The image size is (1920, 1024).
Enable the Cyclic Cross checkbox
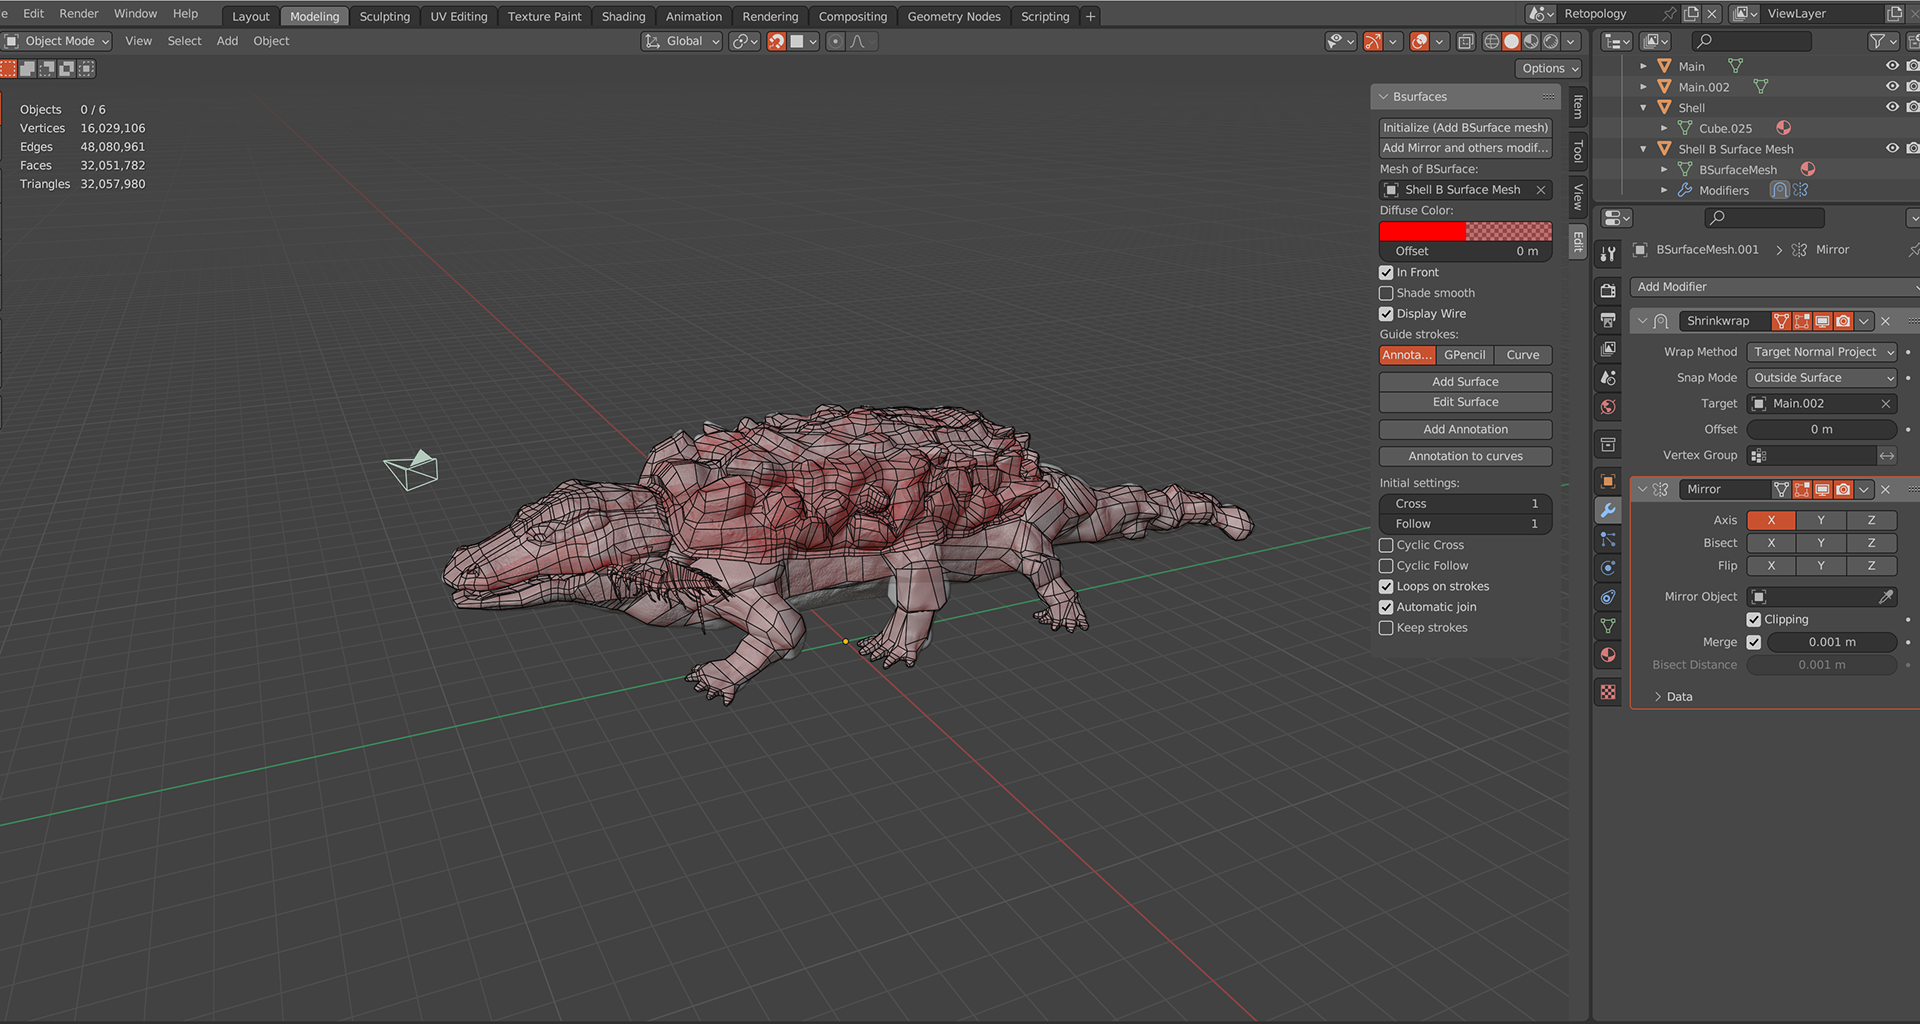[x=1386, y=545]
